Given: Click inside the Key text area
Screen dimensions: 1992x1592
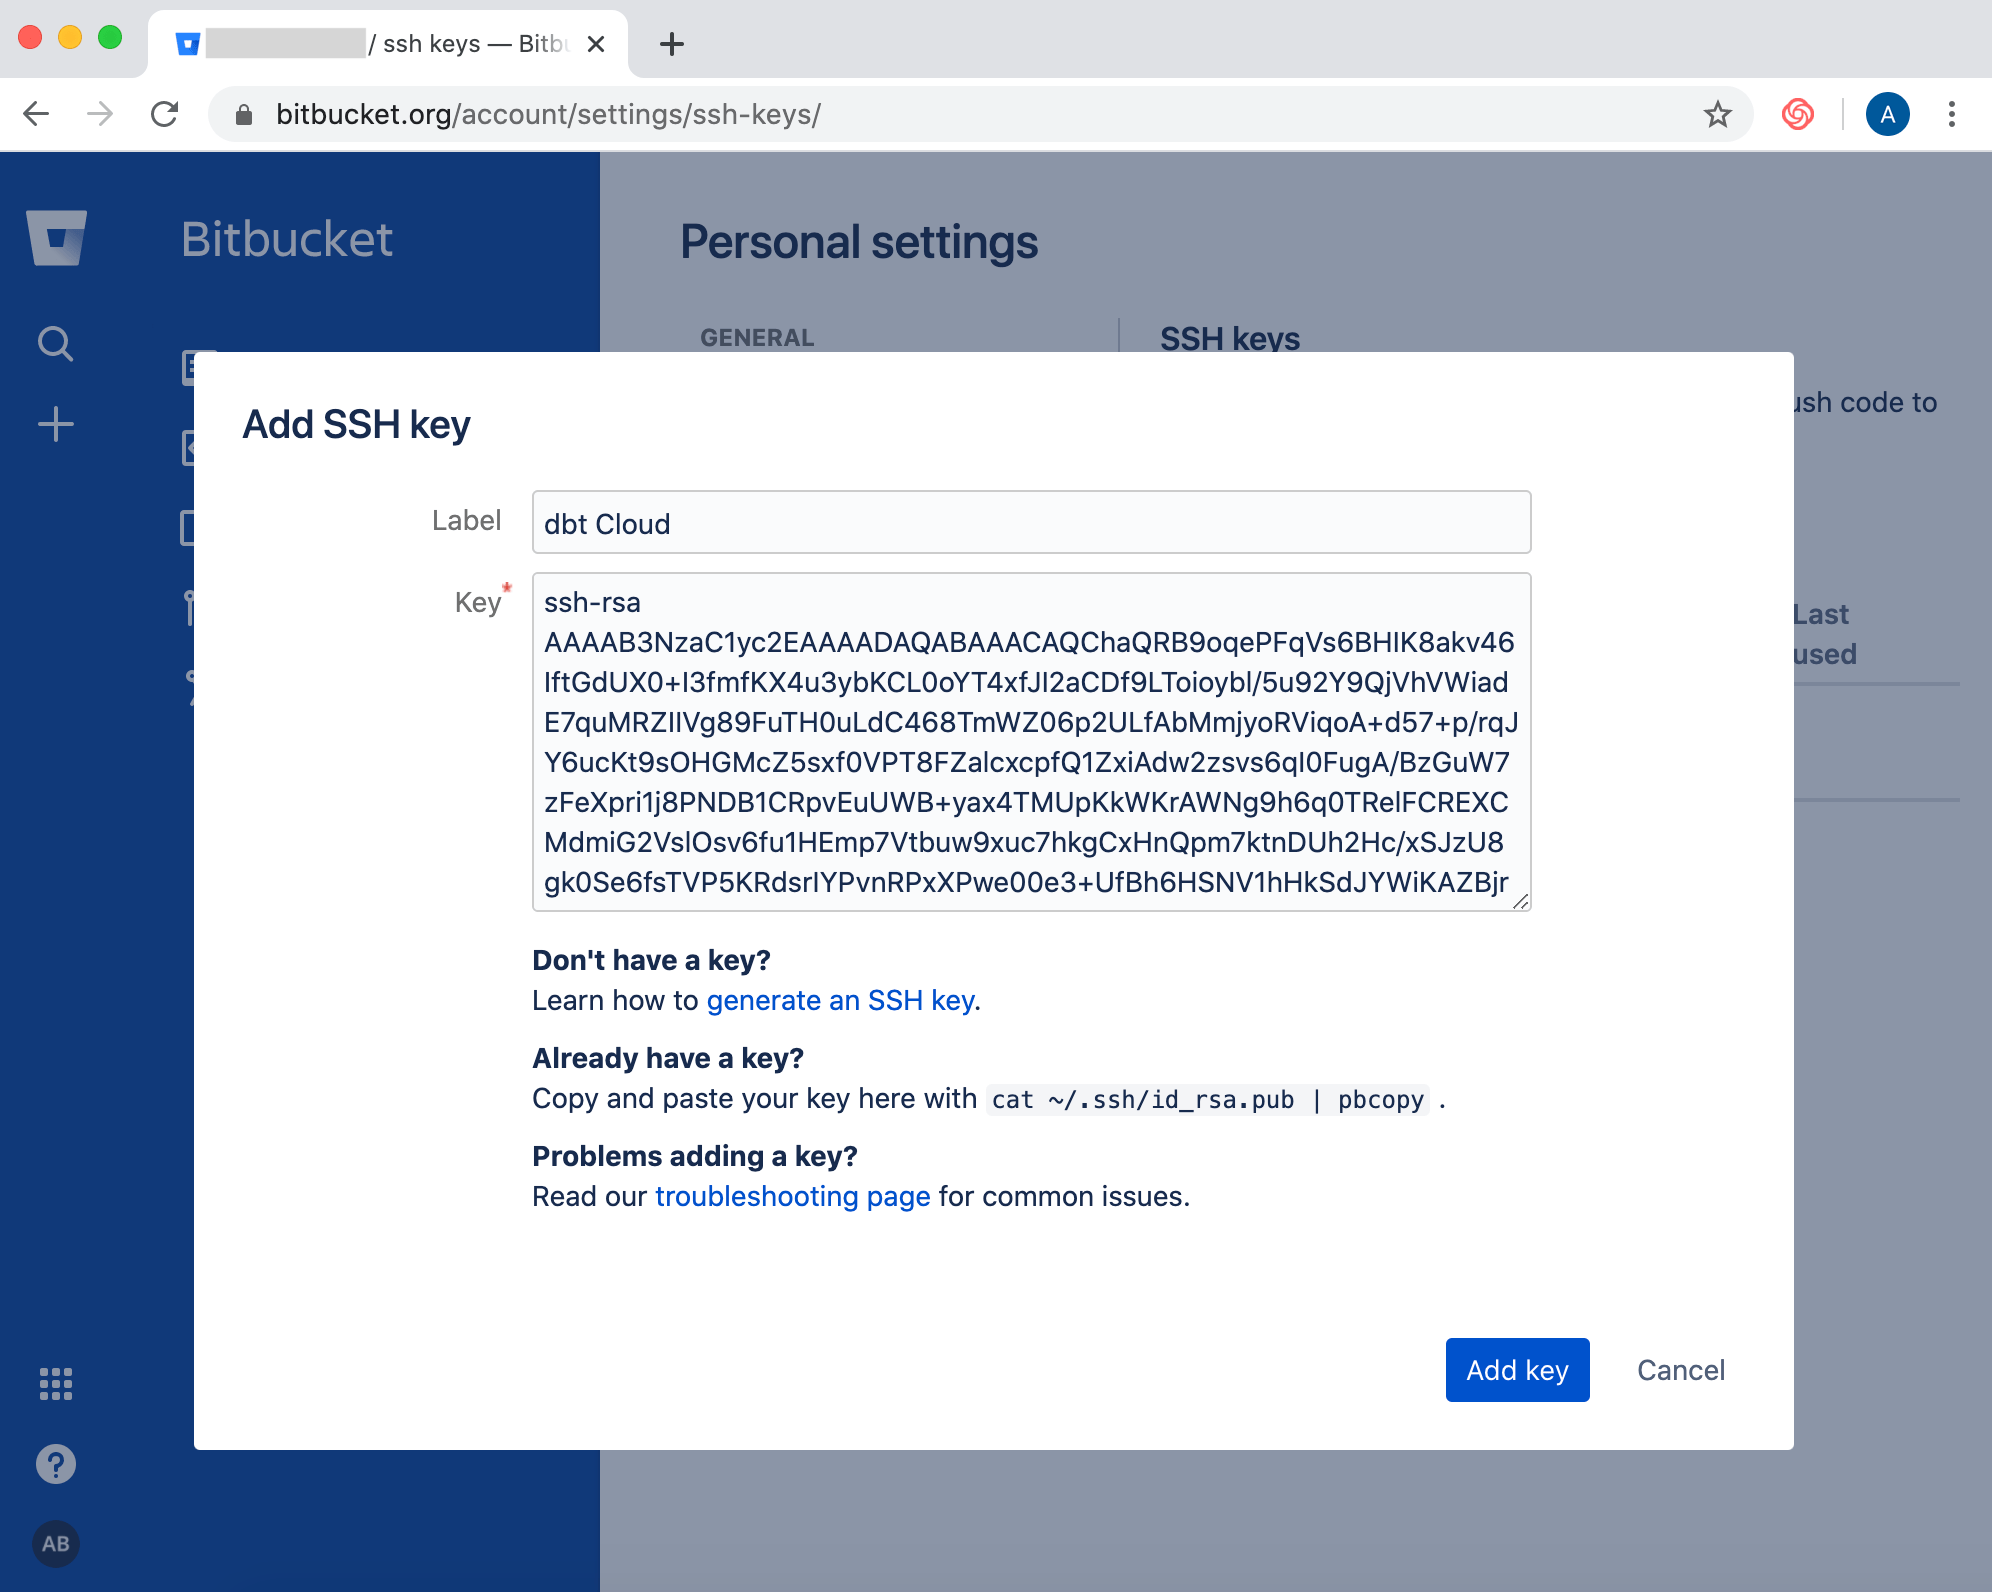Looking at the screenshot, I should click(x=1032, y=742).
